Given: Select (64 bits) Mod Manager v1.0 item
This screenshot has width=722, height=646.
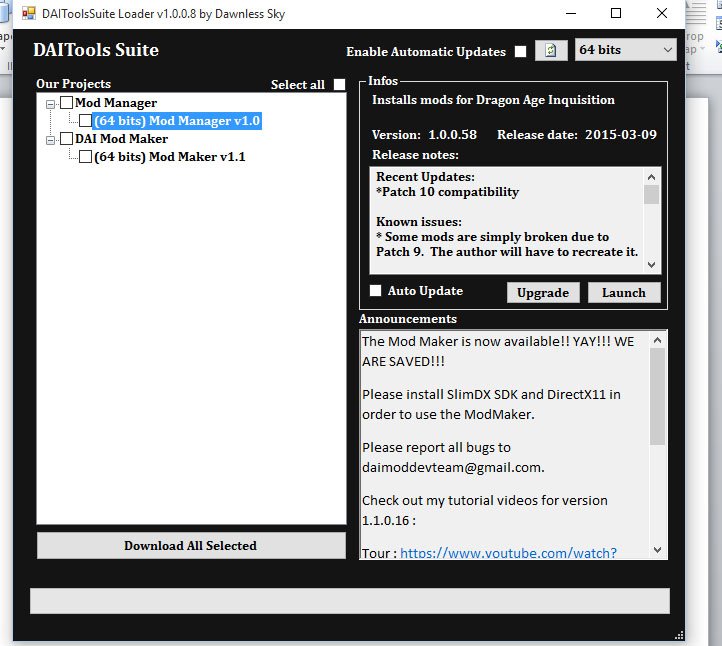Looking at the screenshot, I should tap(177, 121).
